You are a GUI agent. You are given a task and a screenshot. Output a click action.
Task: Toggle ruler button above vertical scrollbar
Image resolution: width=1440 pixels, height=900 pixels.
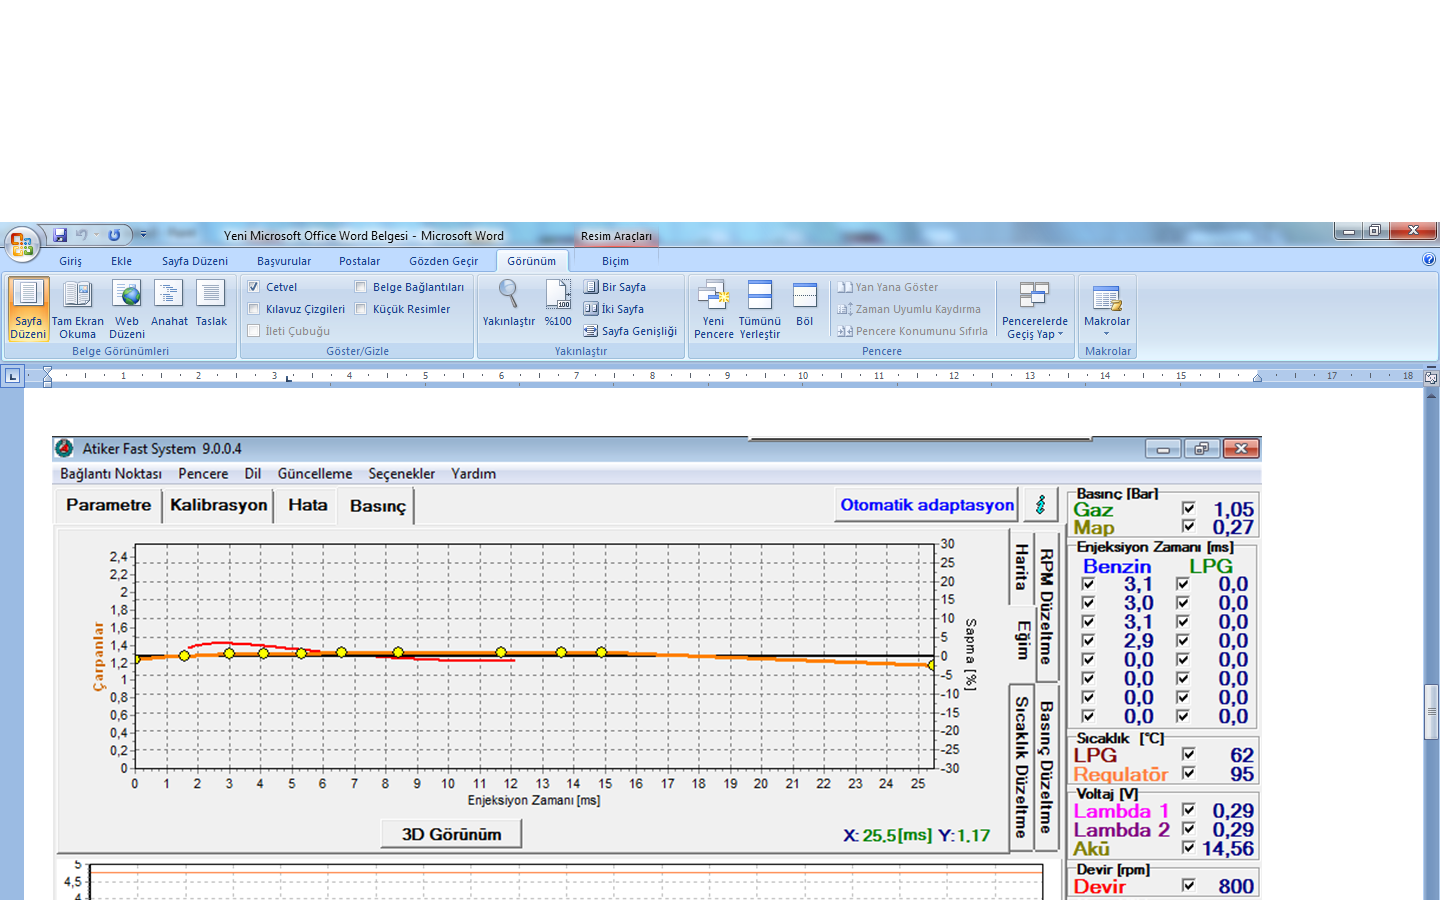tap(1431, 378)
